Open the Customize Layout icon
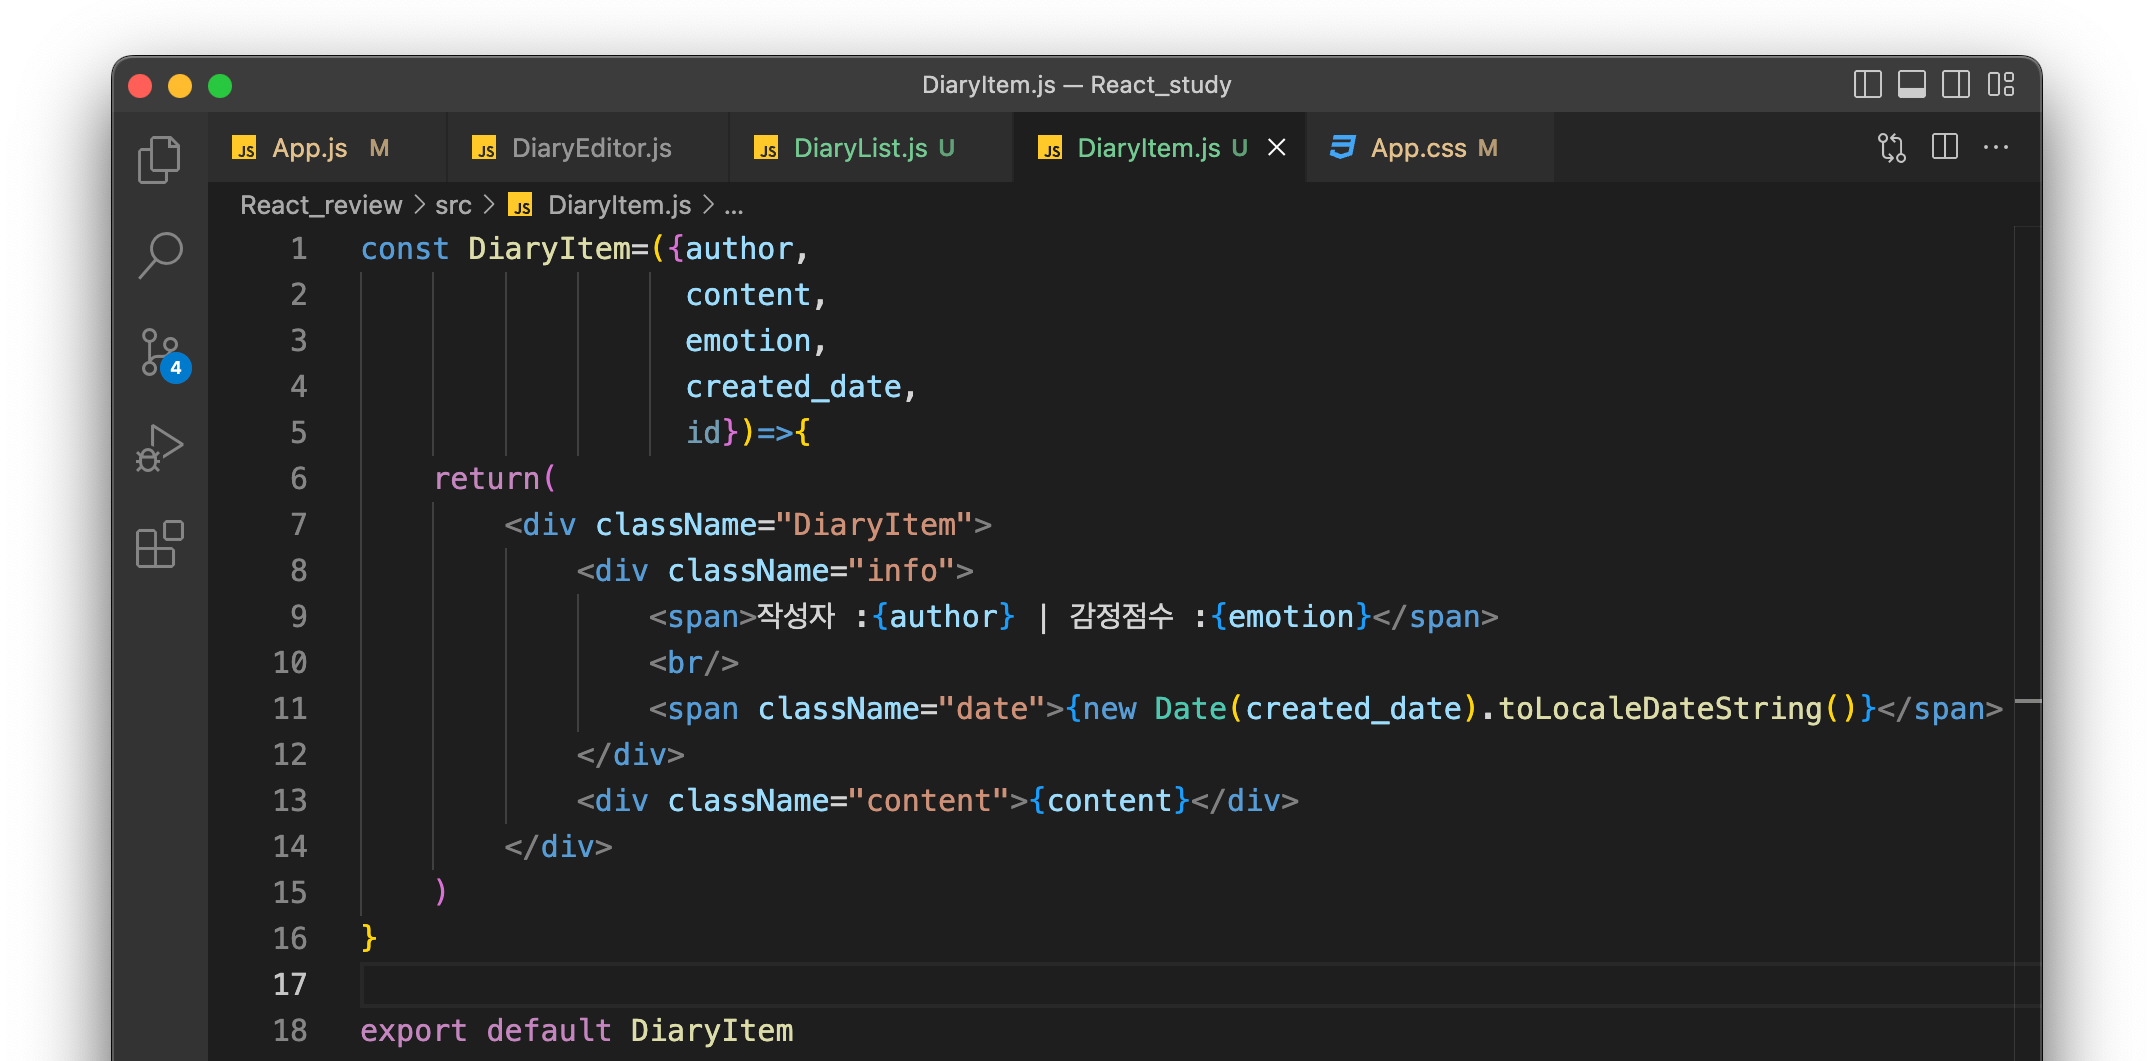2154x1061 pixels. (x=2001, y=85)
